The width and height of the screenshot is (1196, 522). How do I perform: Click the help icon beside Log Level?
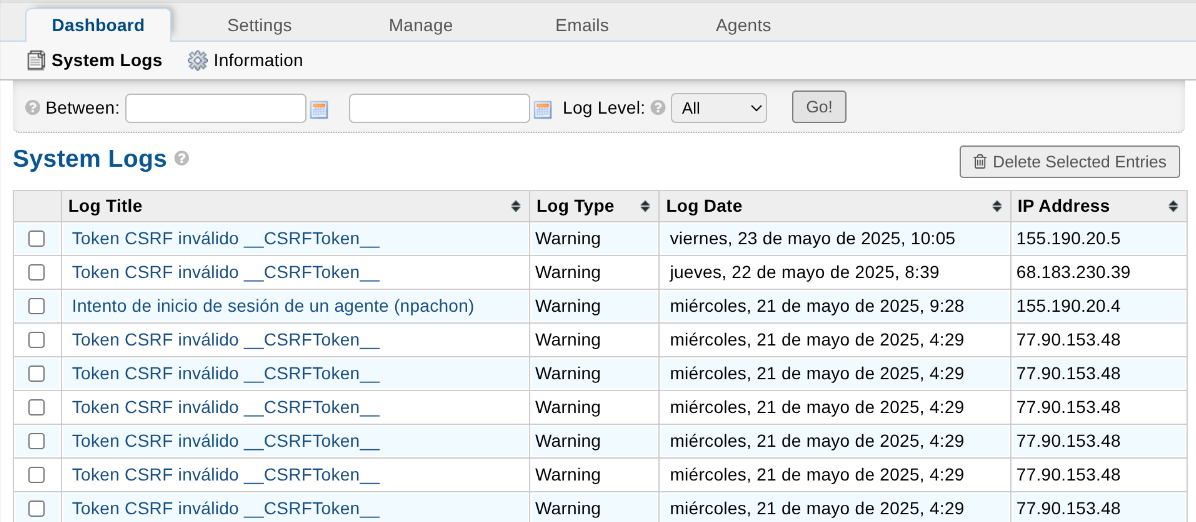[657, 108]
